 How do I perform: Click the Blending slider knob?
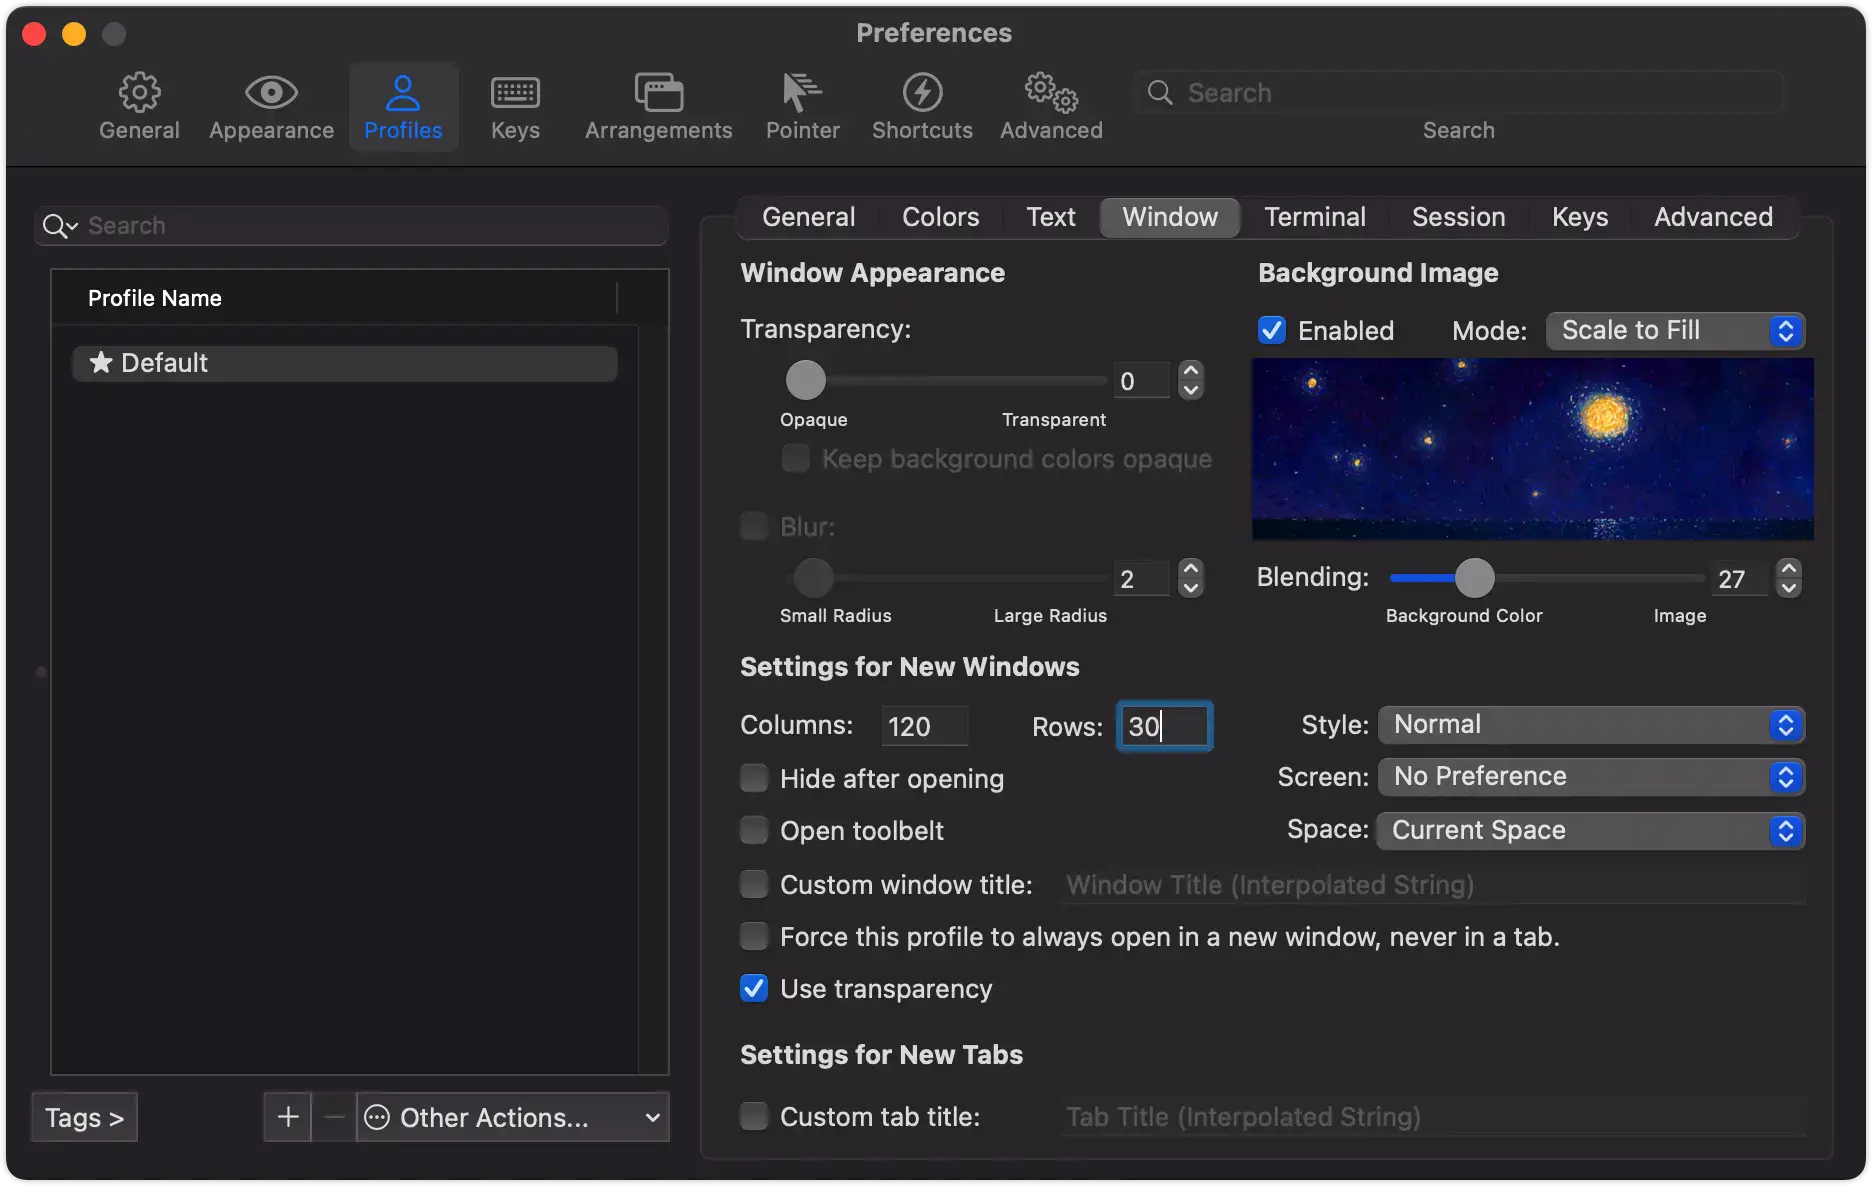[1474, 578]
